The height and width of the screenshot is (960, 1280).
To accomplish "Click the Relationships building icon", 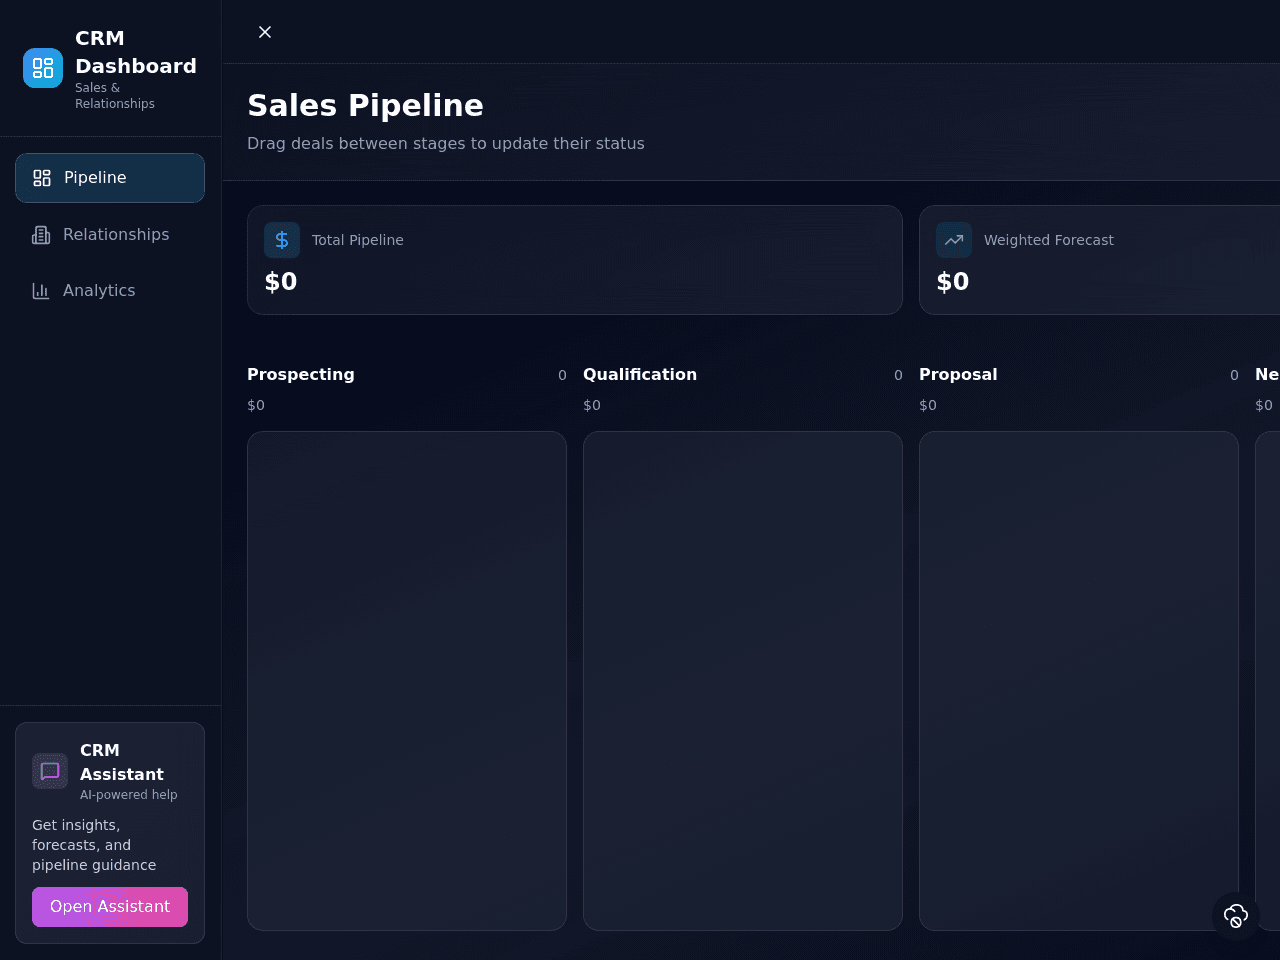I will pyautogui.click(x=41, y=235).
